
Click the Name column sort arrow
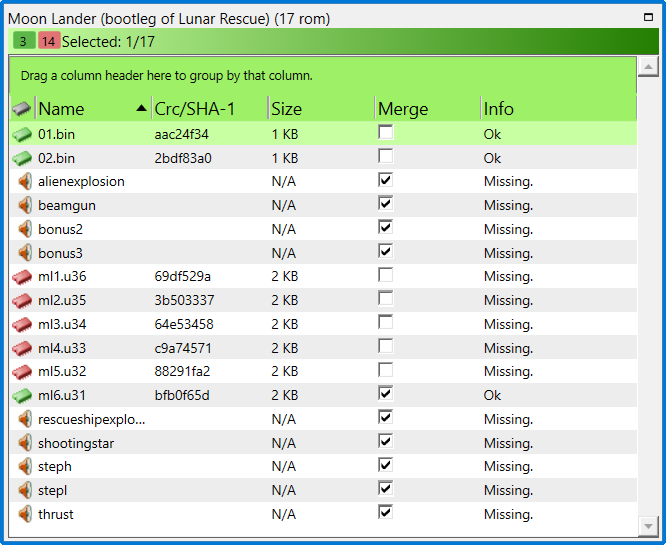[x=140, y=108]
